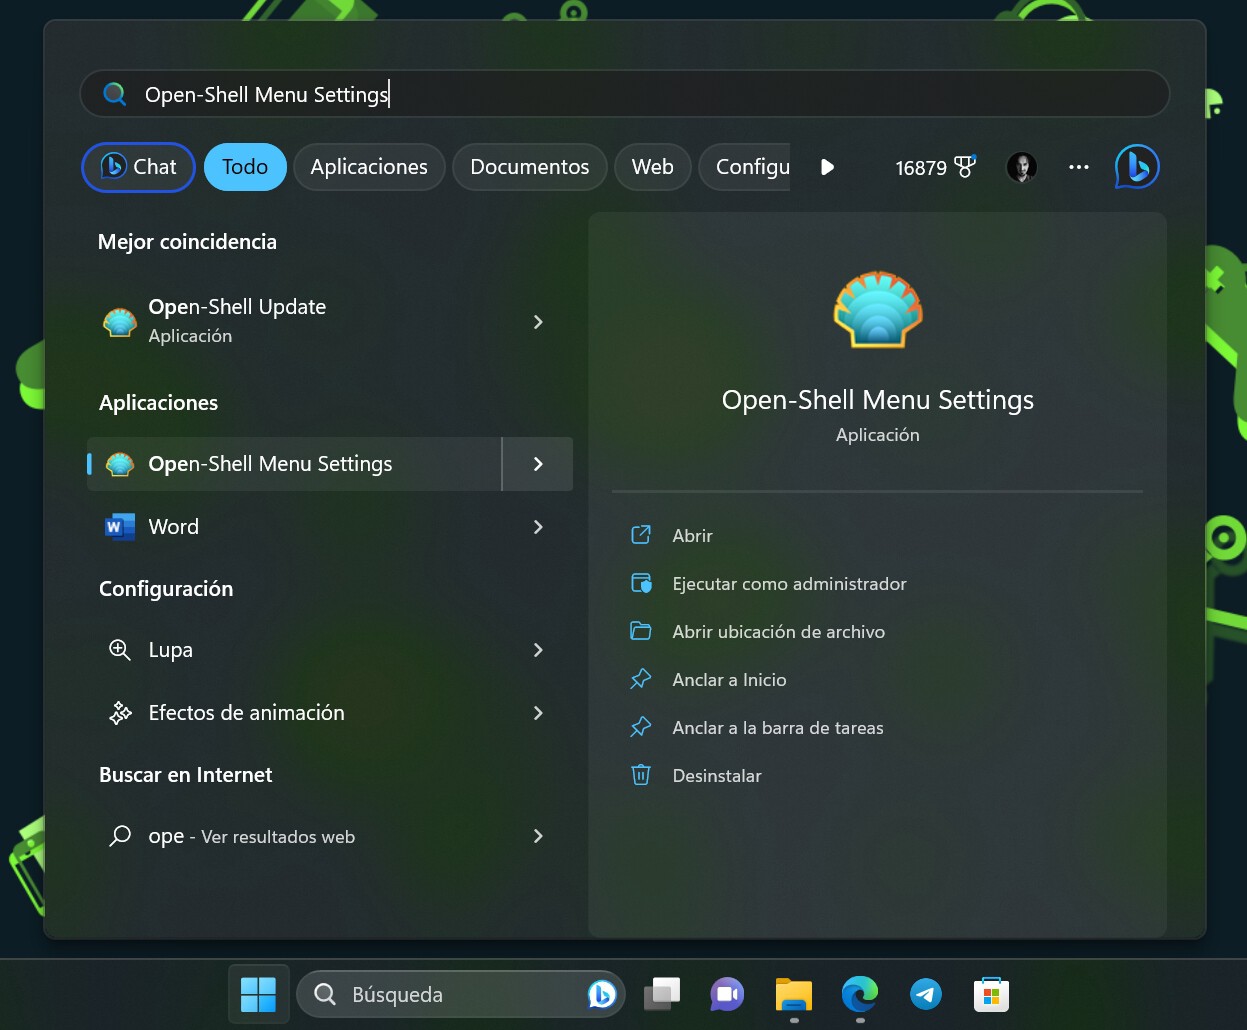
Task: Expand the Word result options chevron
Action: (538, 526)
